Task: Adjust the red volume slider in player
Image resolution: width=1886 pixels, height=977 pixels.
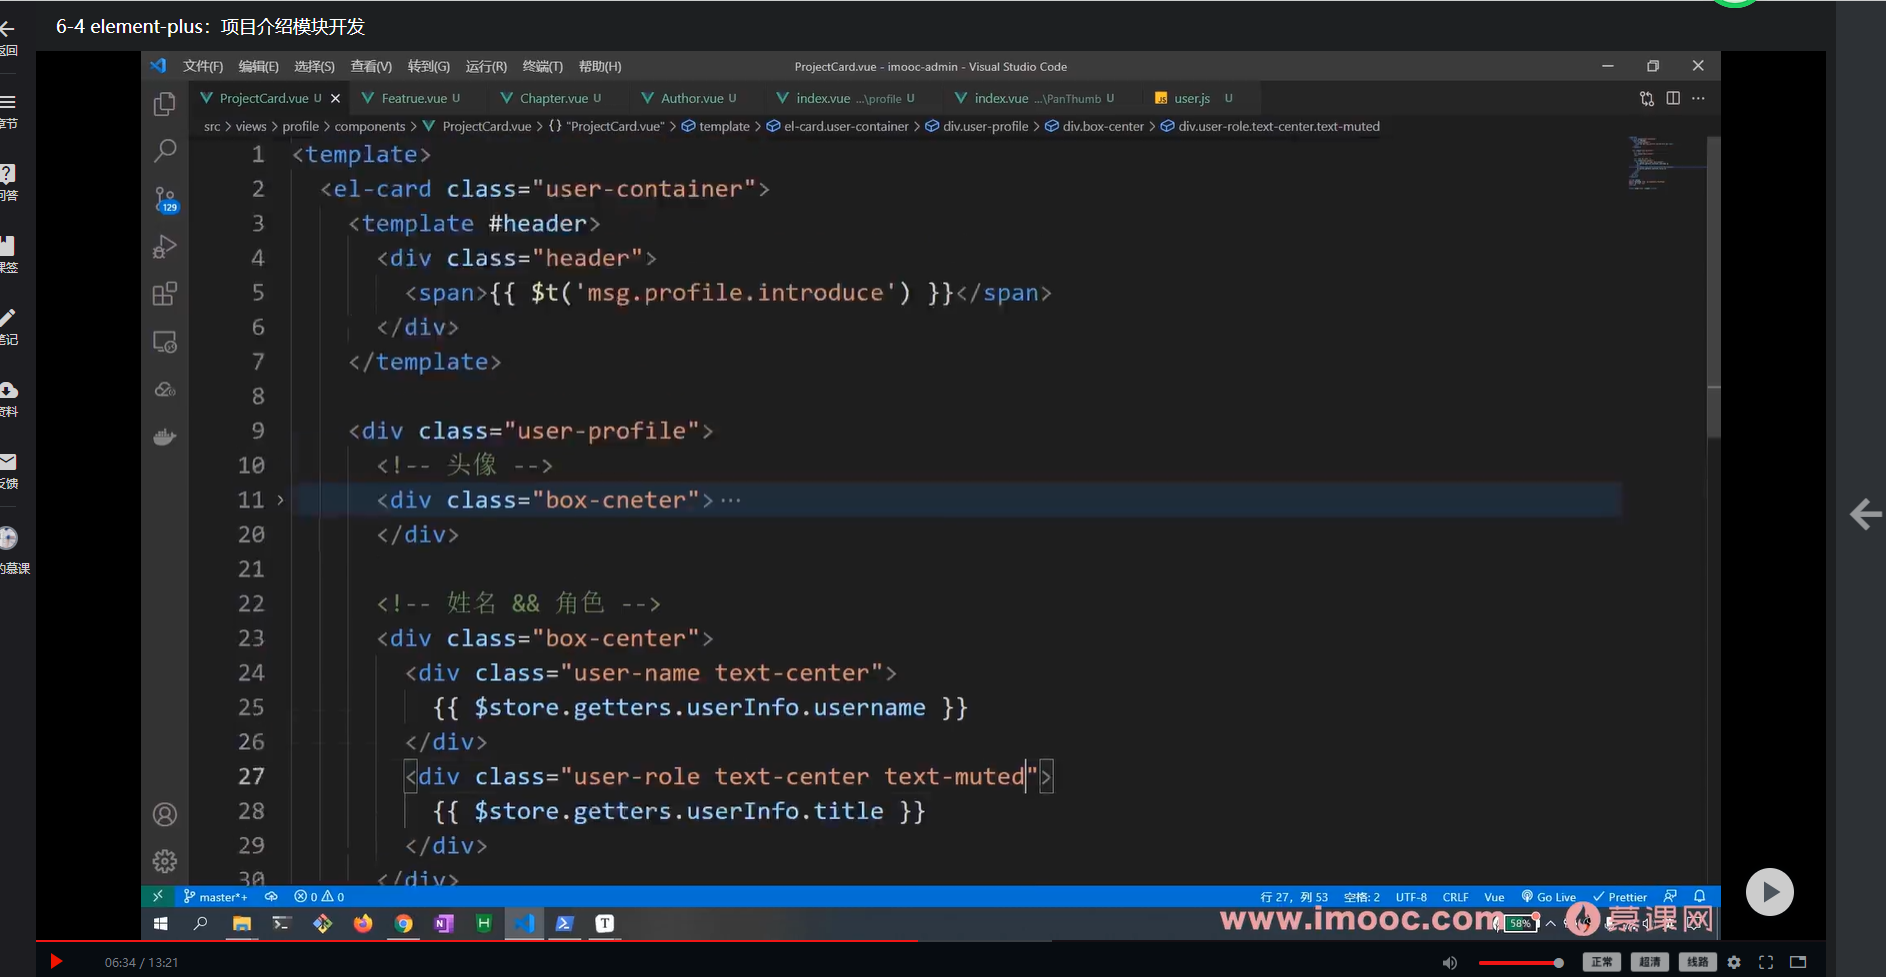Action: point(1520,962)
